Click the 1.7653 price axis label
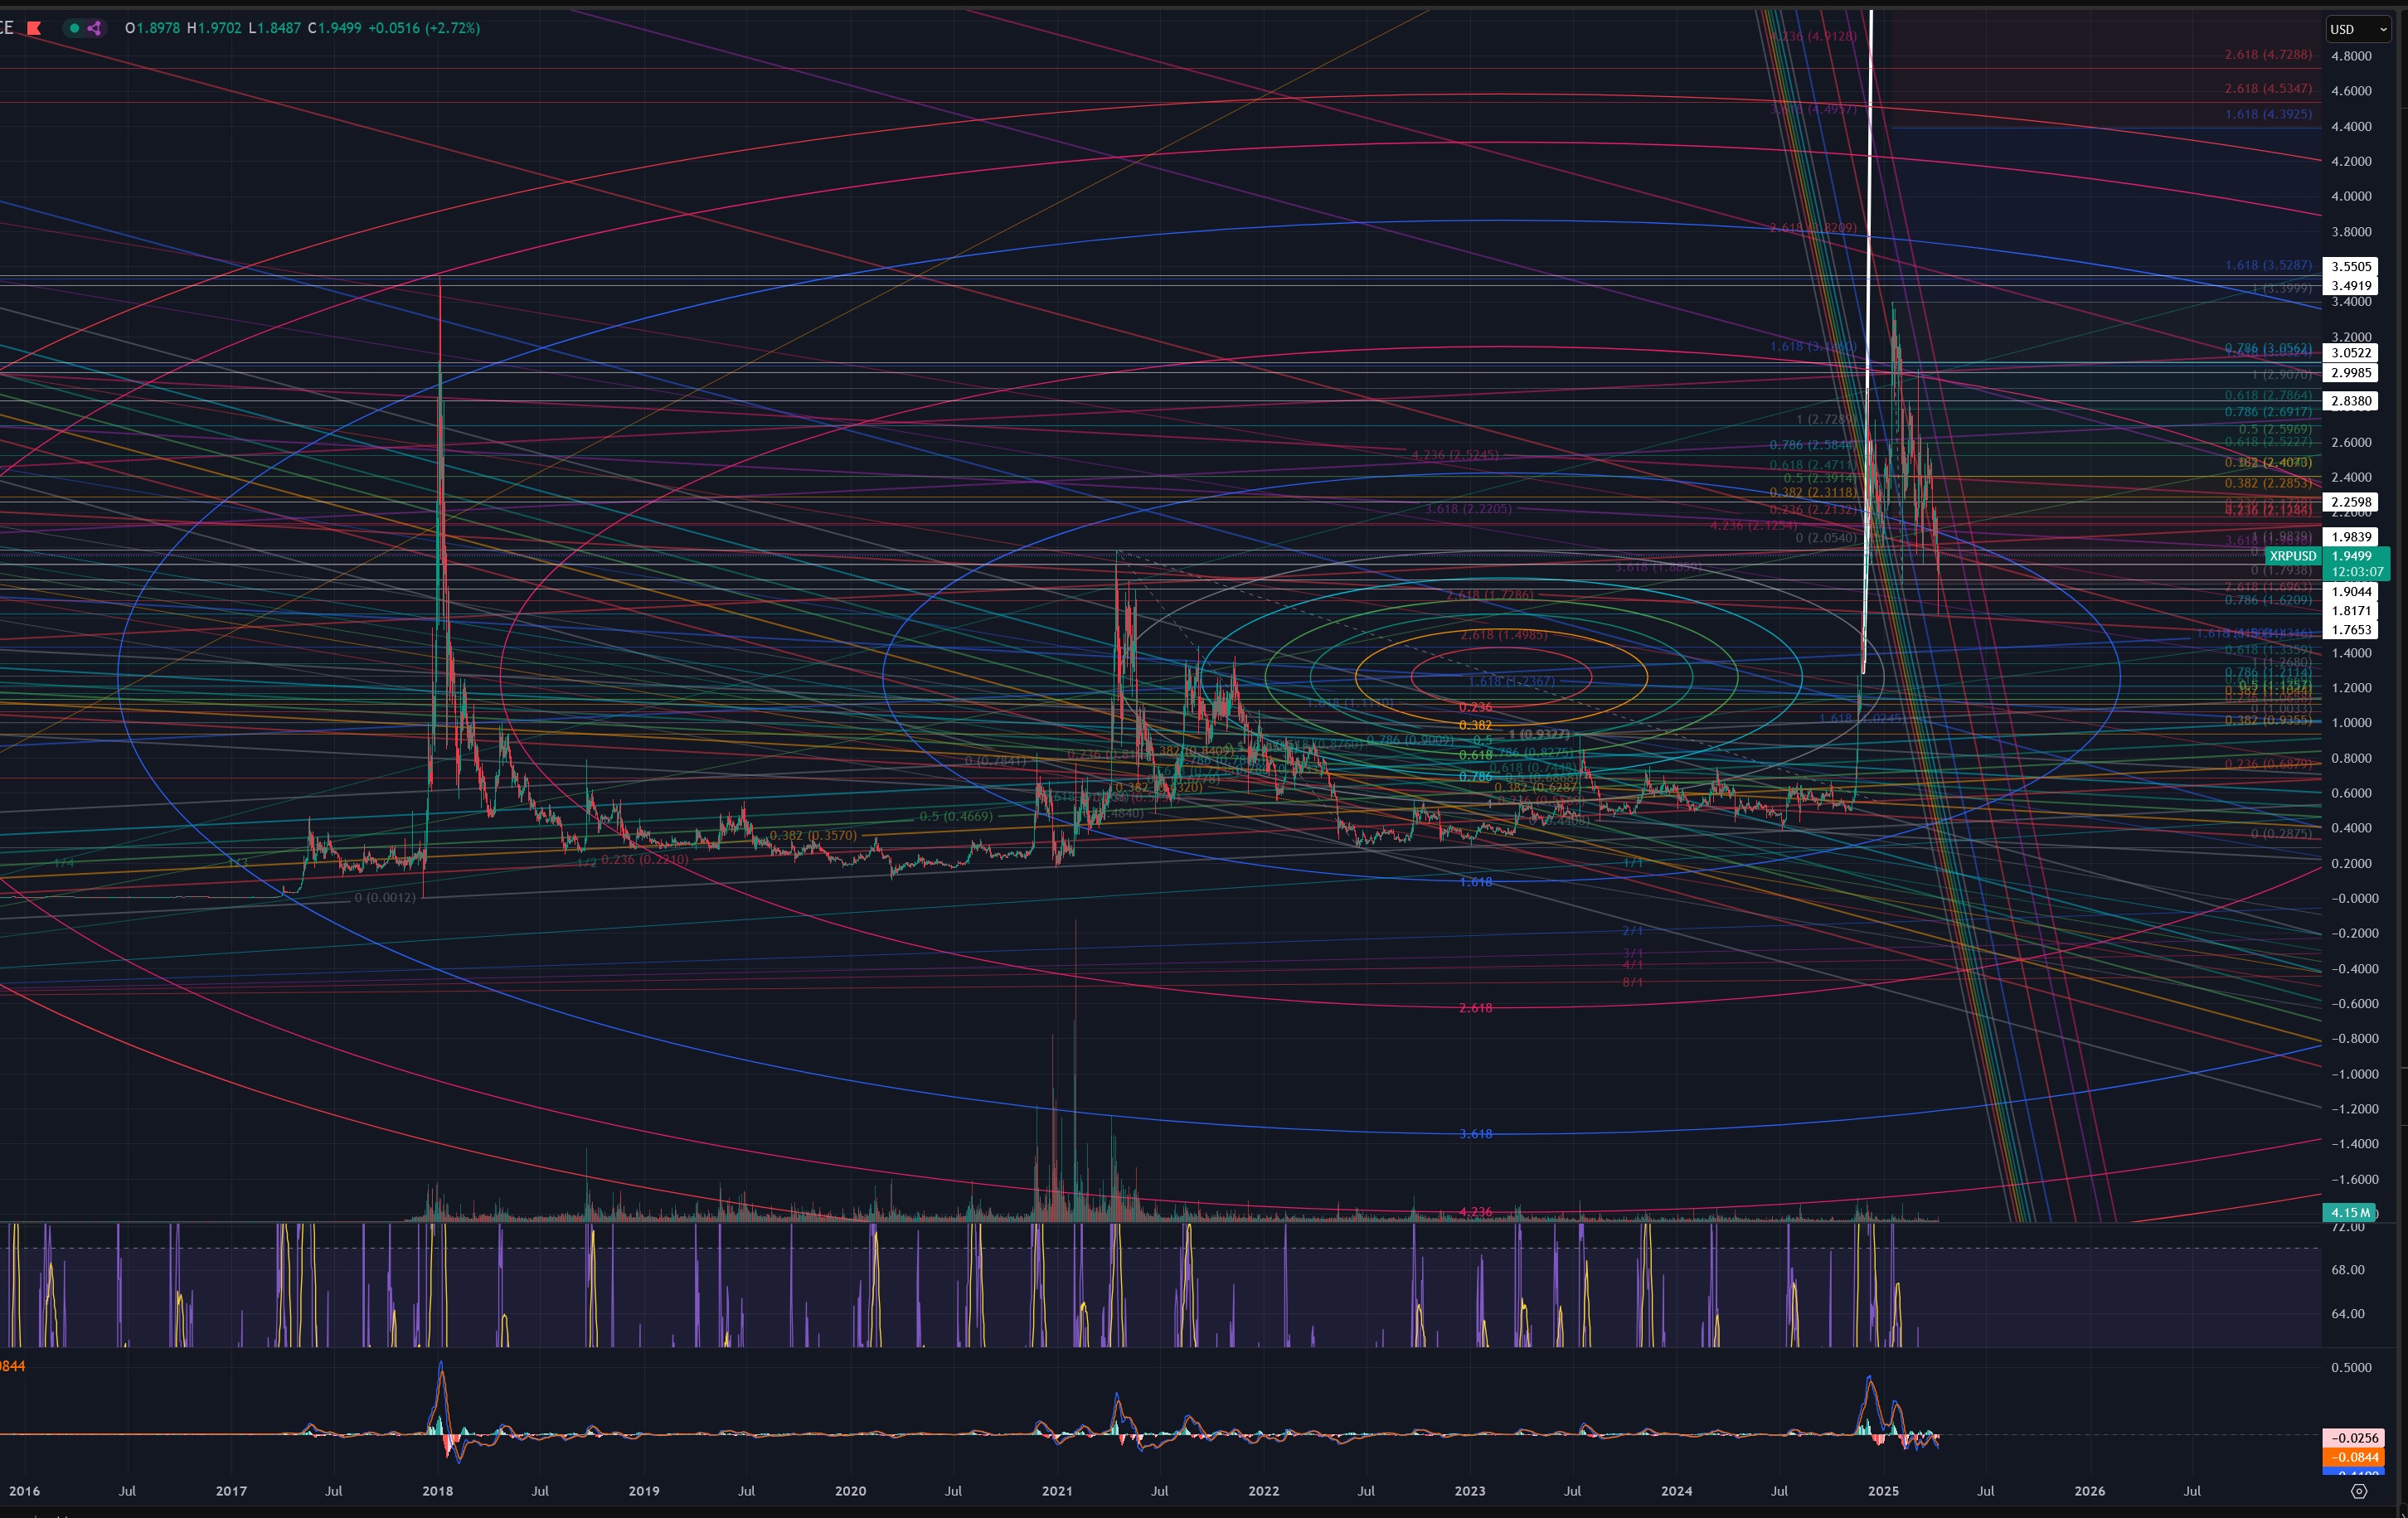2408x1518 pixels. 2351,629
